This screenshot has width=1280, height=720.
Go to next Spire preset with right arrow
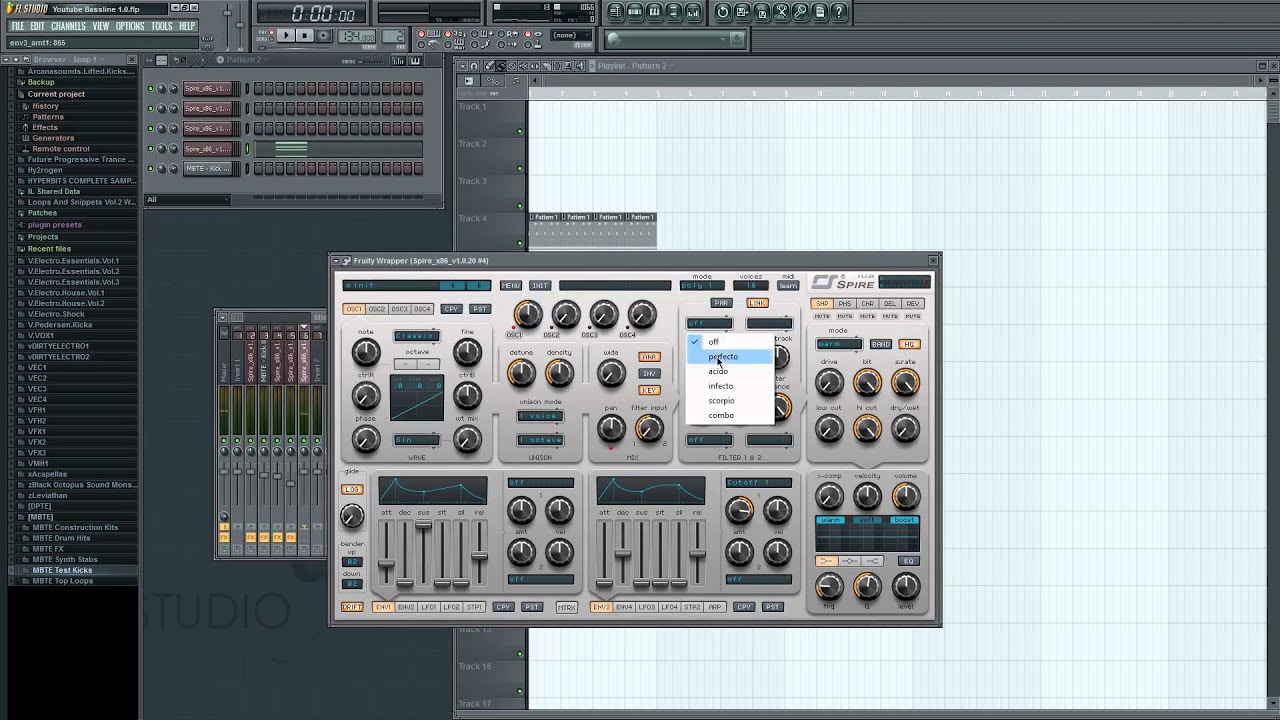coord(479,286)
